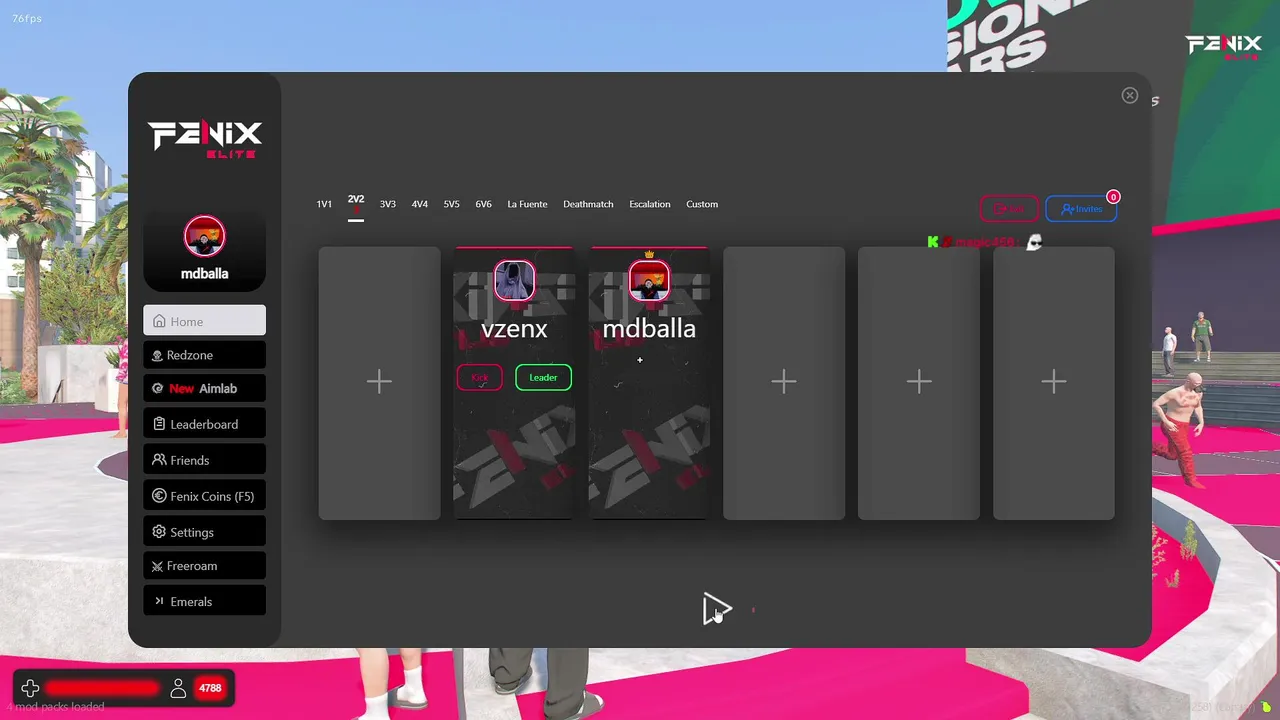Switch to the 5V5 tab
The image size is (1280, 720).
click(x=452, y=204)
